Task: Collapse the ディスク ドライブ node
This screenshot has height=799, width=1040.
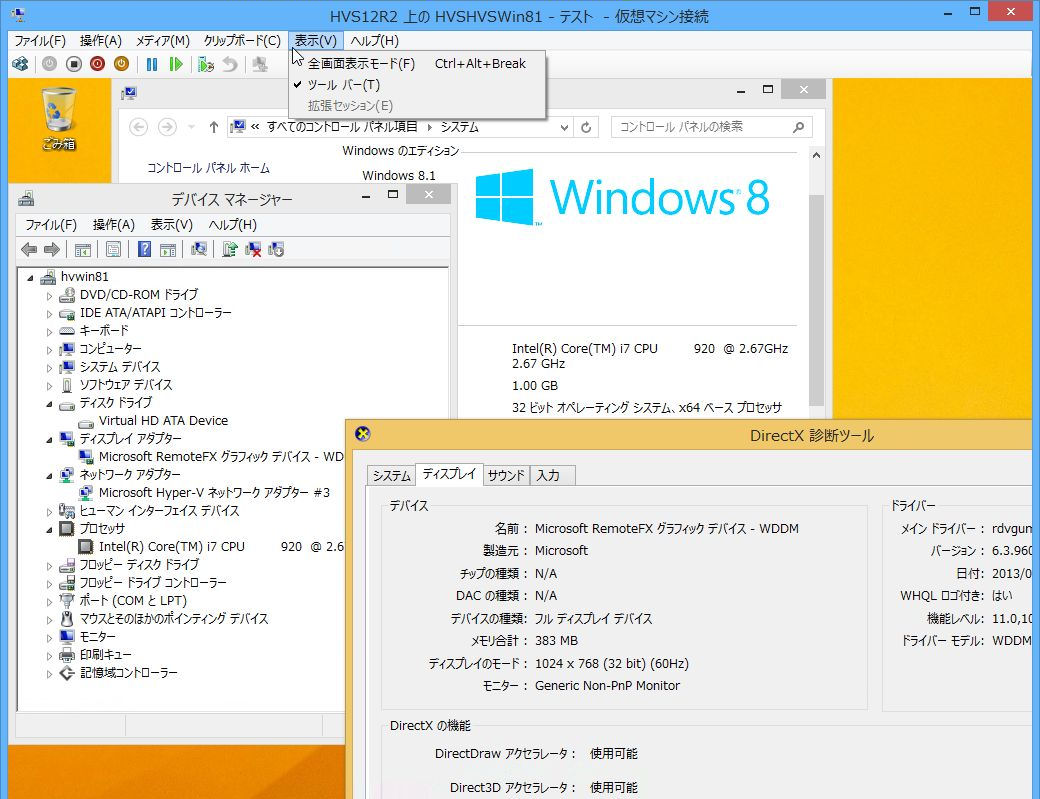Action: tap(49, 404)
